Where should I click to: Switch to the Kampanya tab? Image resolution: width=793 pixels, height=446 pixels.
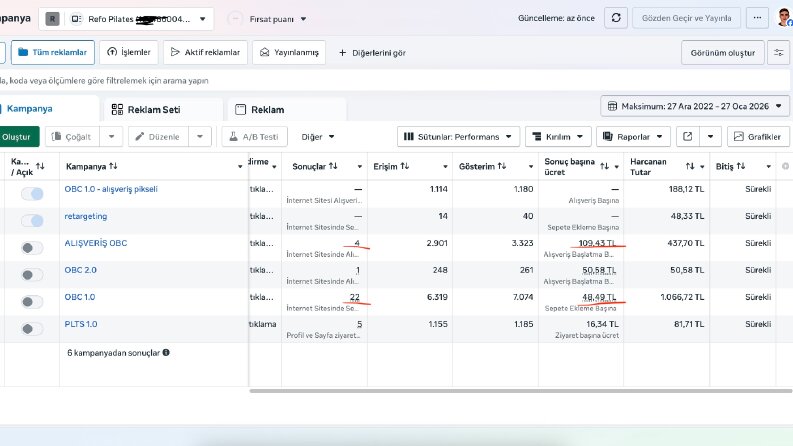(48, 108)
